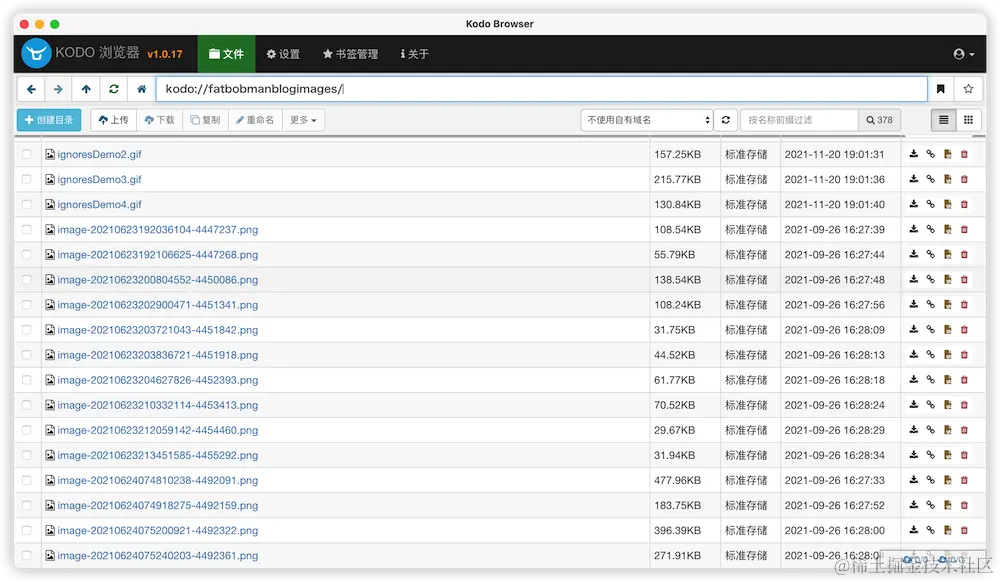Tick checkbox for image-20210623192036104-4447237.png
This screenshot has width=1000, height=582.
[x=26, y=229]
